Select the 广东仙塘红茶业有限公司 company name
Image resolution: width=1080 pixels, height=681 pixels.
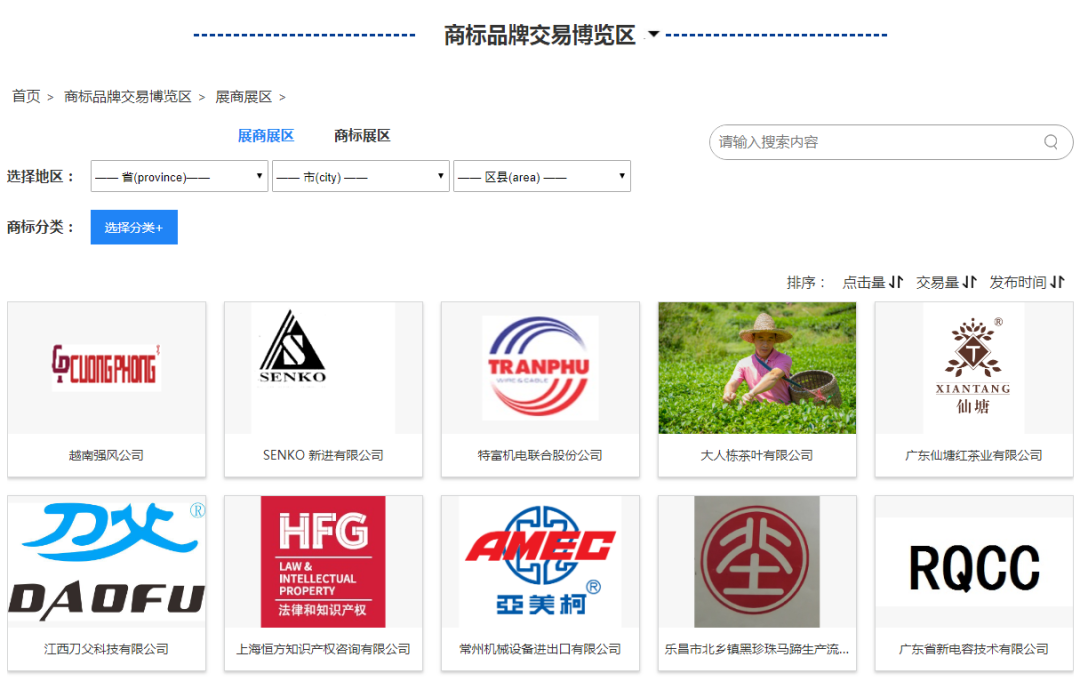click(974, 455)
